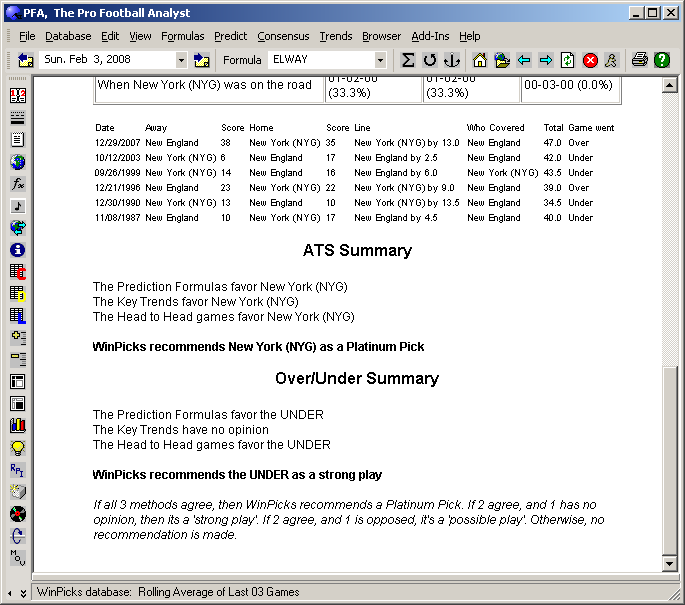Expand the Formula dropdown showing ELWAY
Screen dimensions: 685x605
380,60
